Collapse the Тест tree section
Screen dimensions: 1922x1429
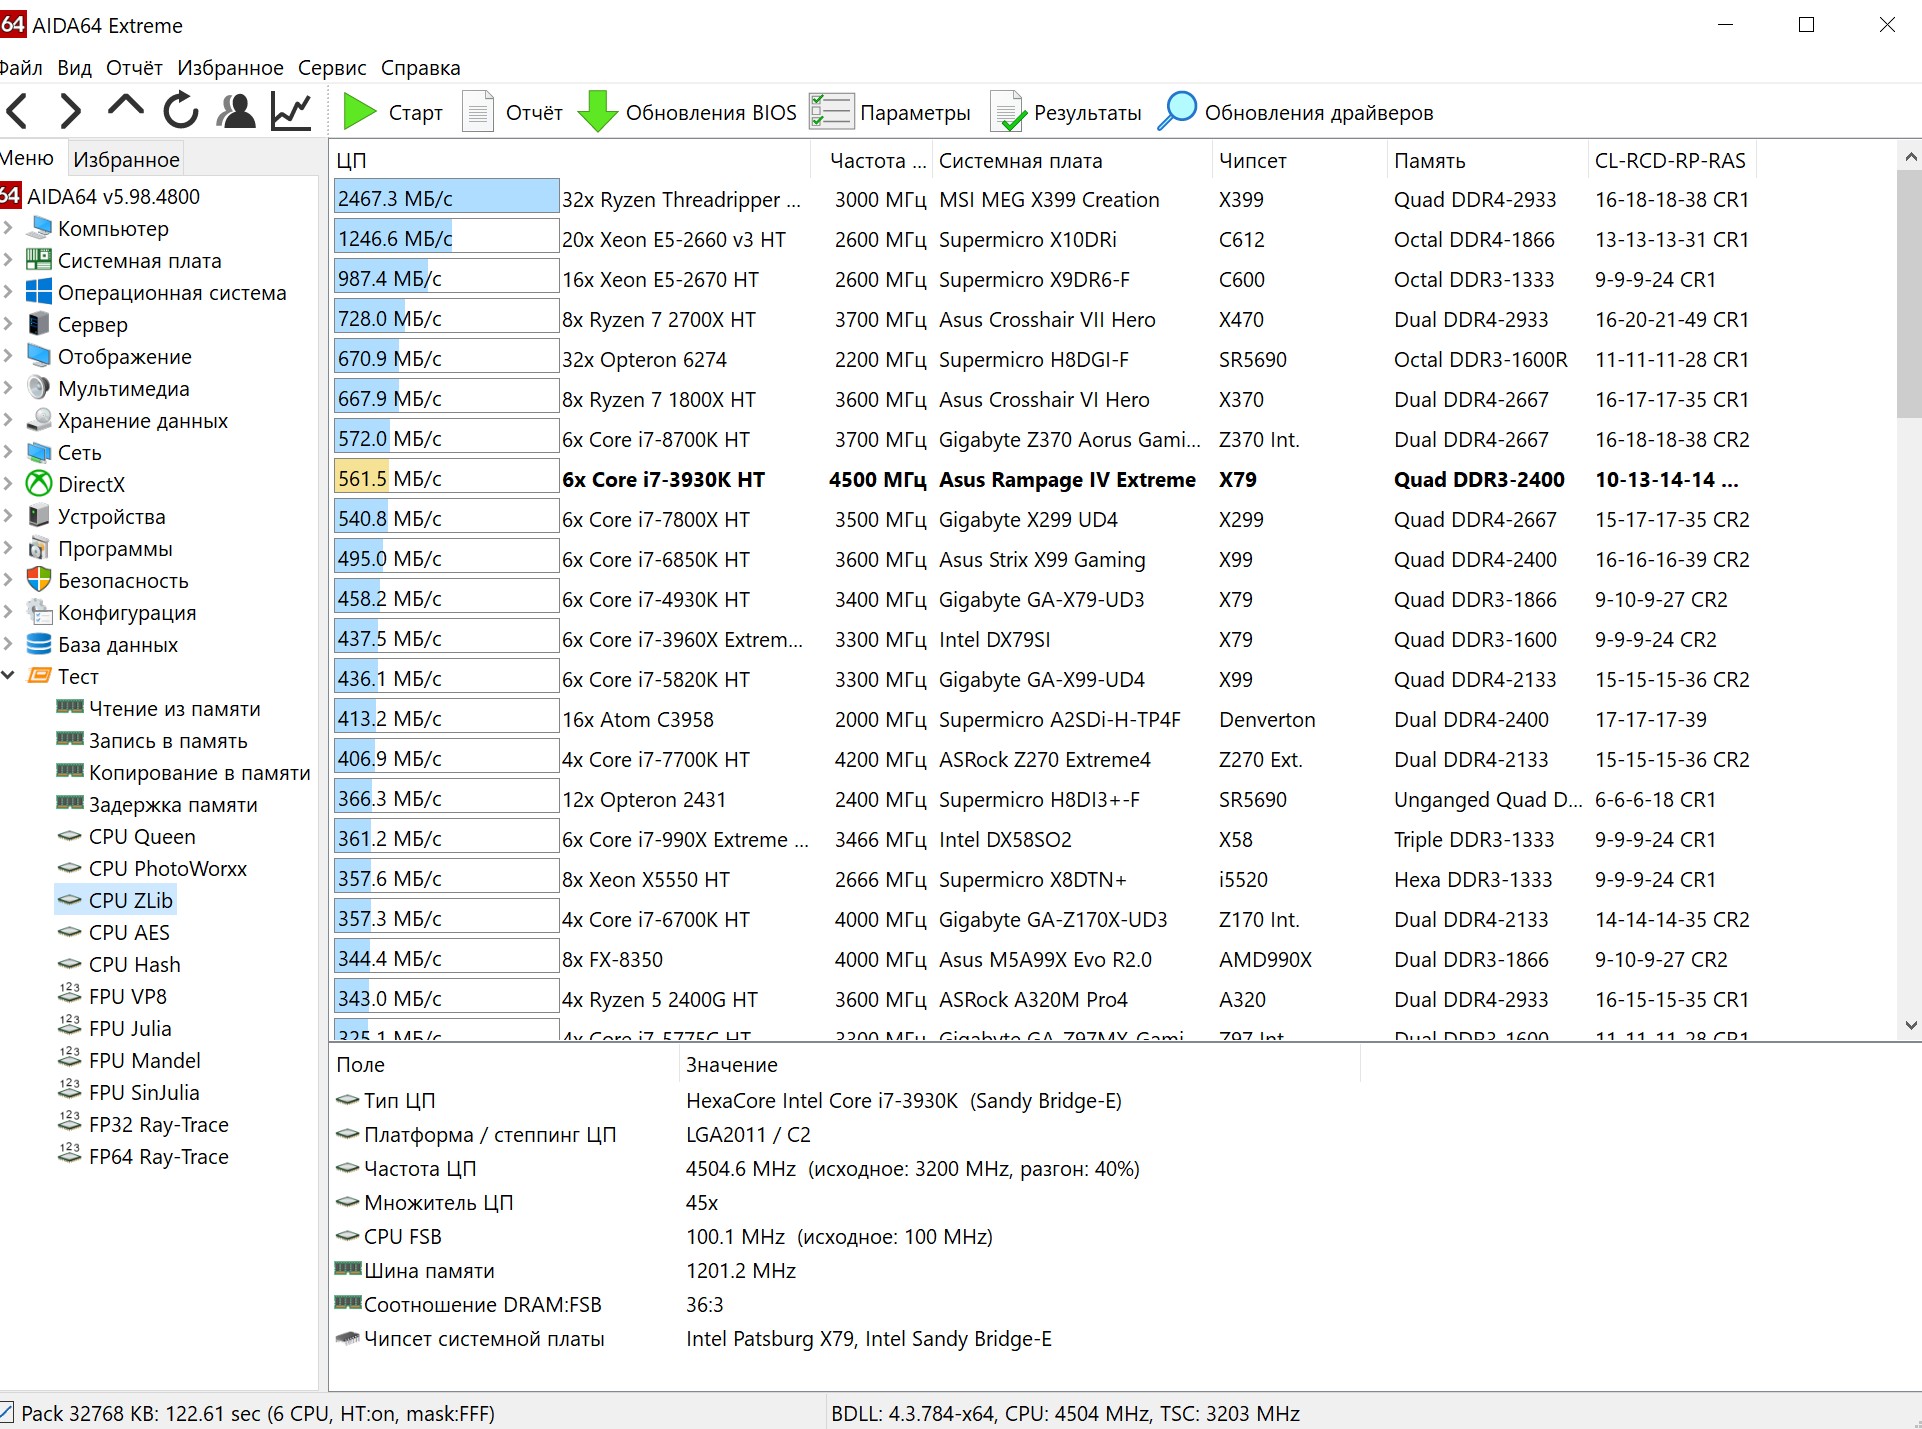point(8,676)
